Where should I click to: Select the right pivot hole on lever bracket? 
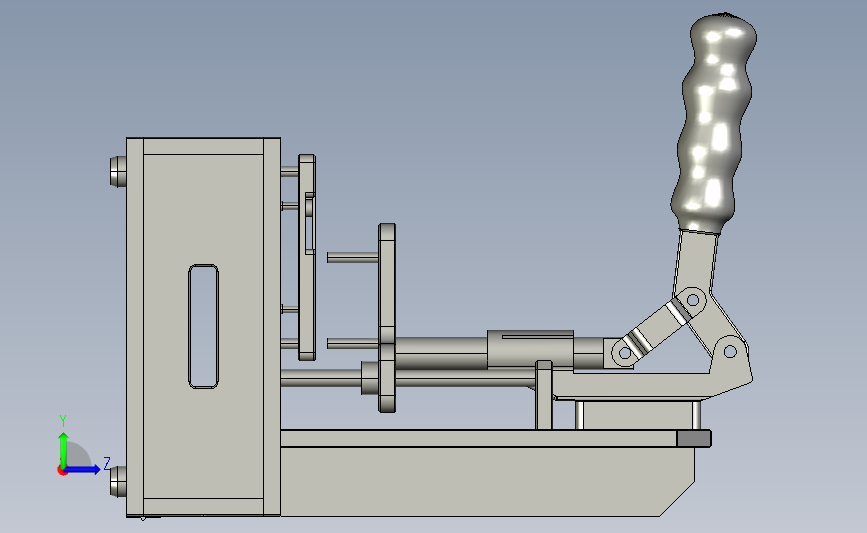(730, 351)
